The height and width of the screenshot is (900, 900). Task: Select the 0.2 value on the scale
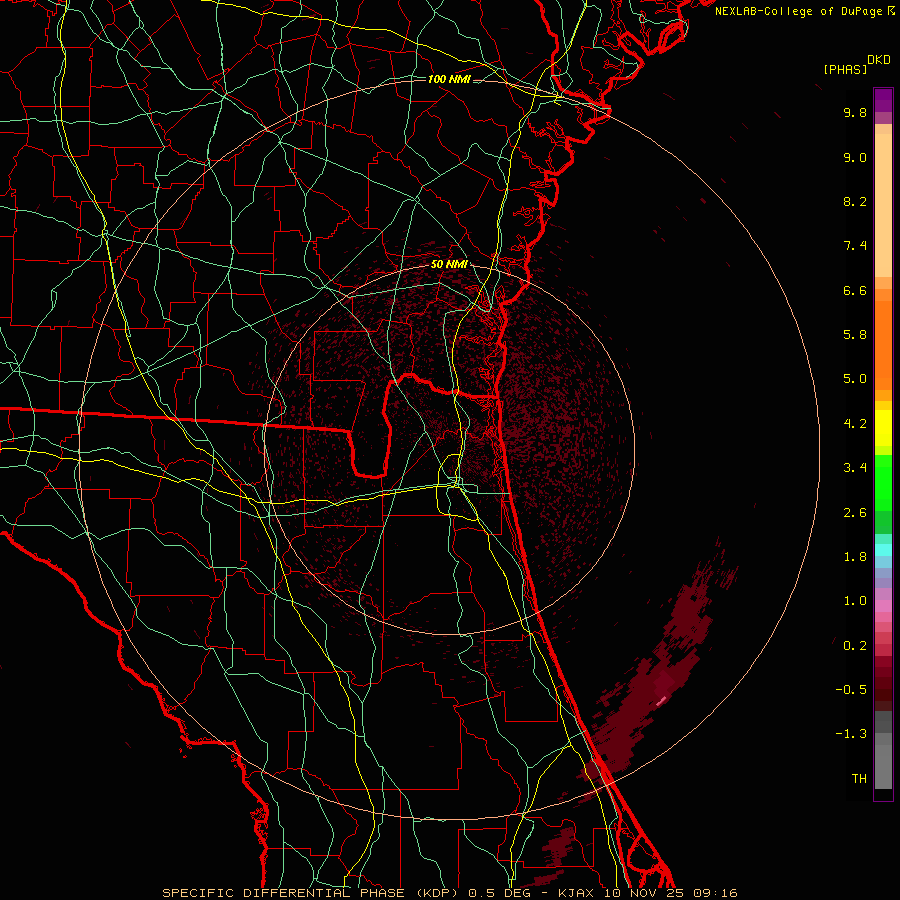point(855,646)
